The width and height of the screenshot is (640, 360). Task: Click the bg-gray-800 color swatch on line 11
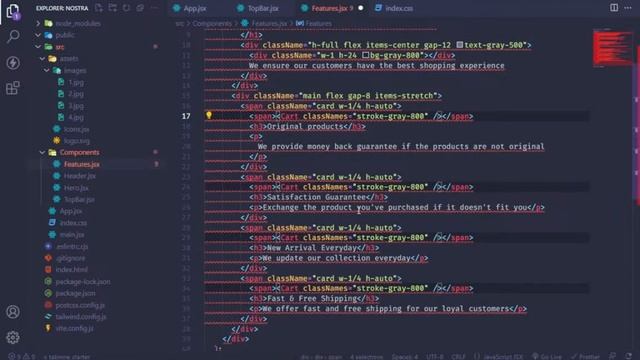click(366, 55)
